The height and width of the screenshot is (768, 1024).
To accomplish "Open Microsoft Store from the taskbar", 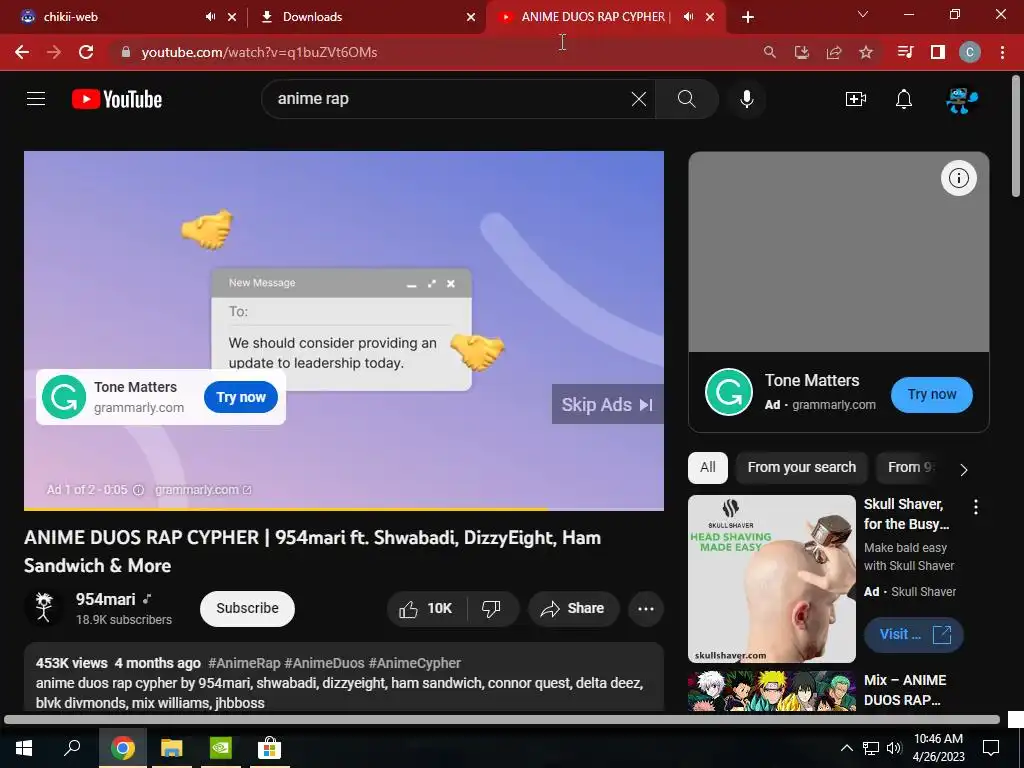I will [269, 748].
